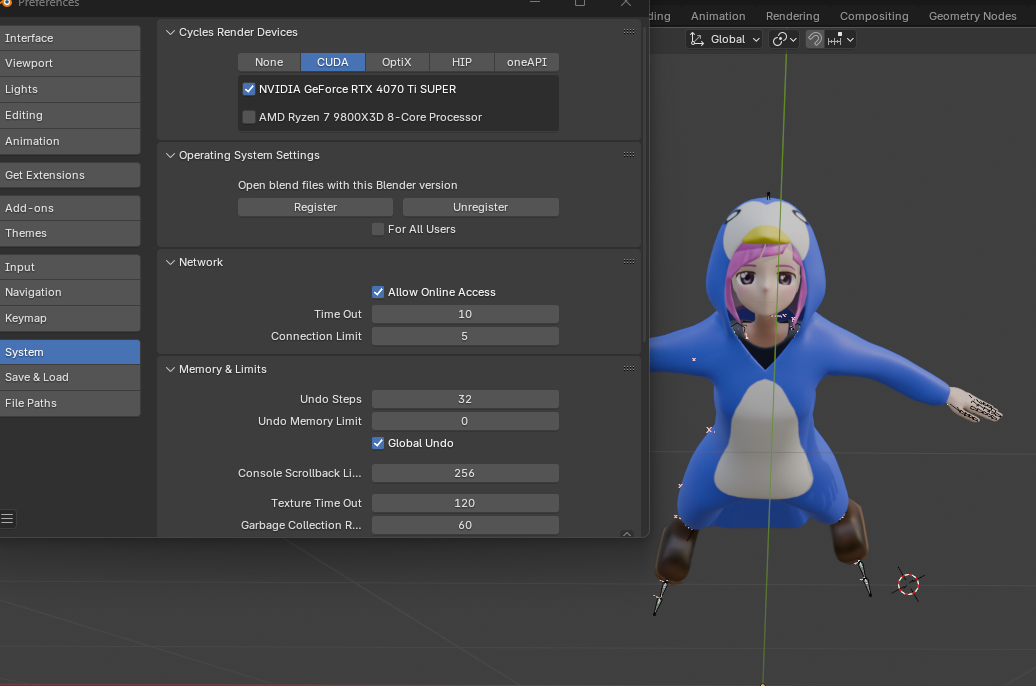
Task: Grab the Cycles Render Devices panel grip
Action: [629, 32]
